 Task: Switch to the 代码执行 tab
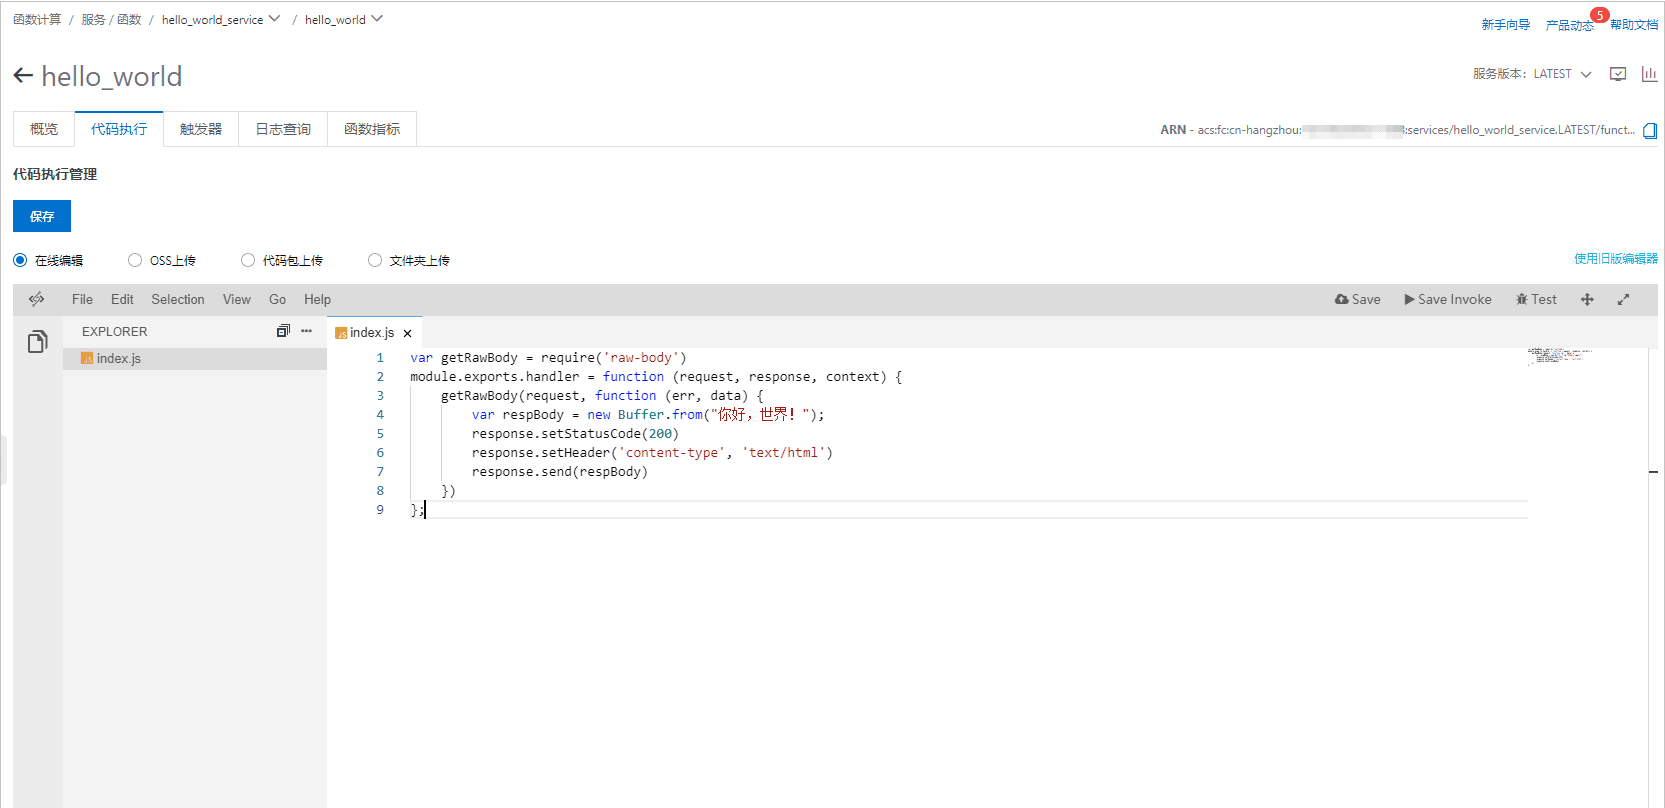119,129
